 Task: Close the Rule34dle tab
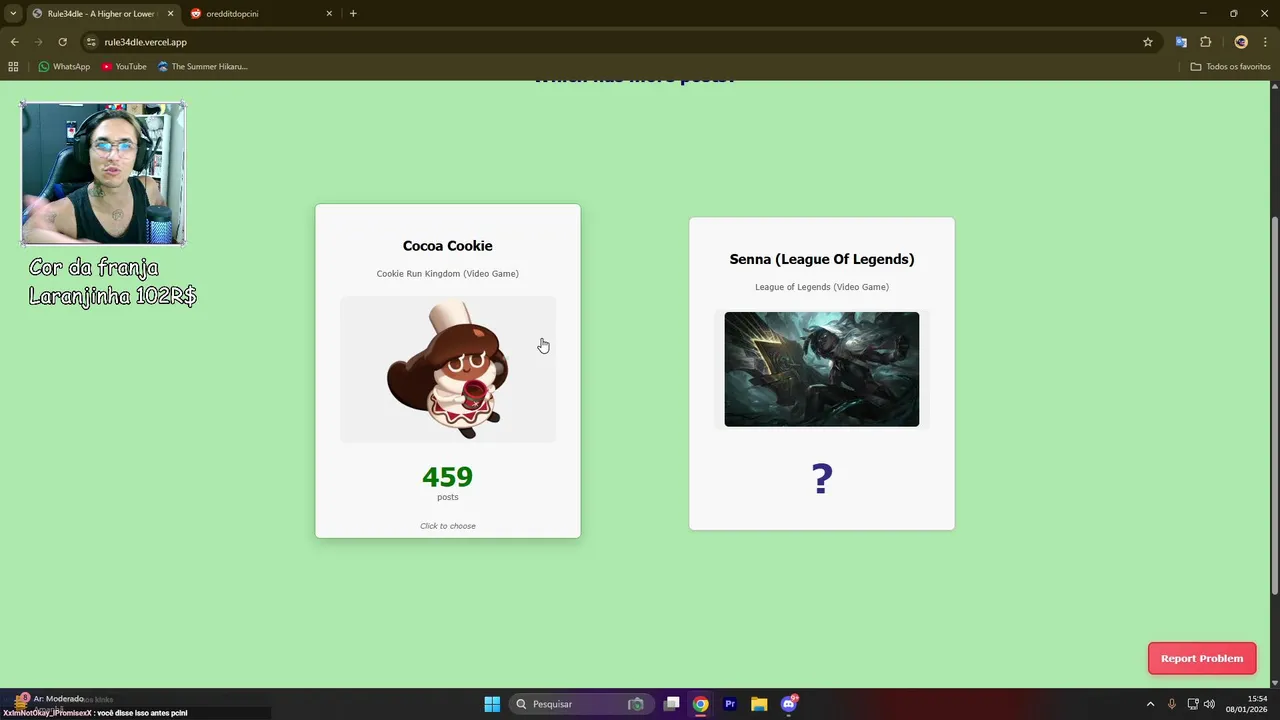(x=170, y=14)
